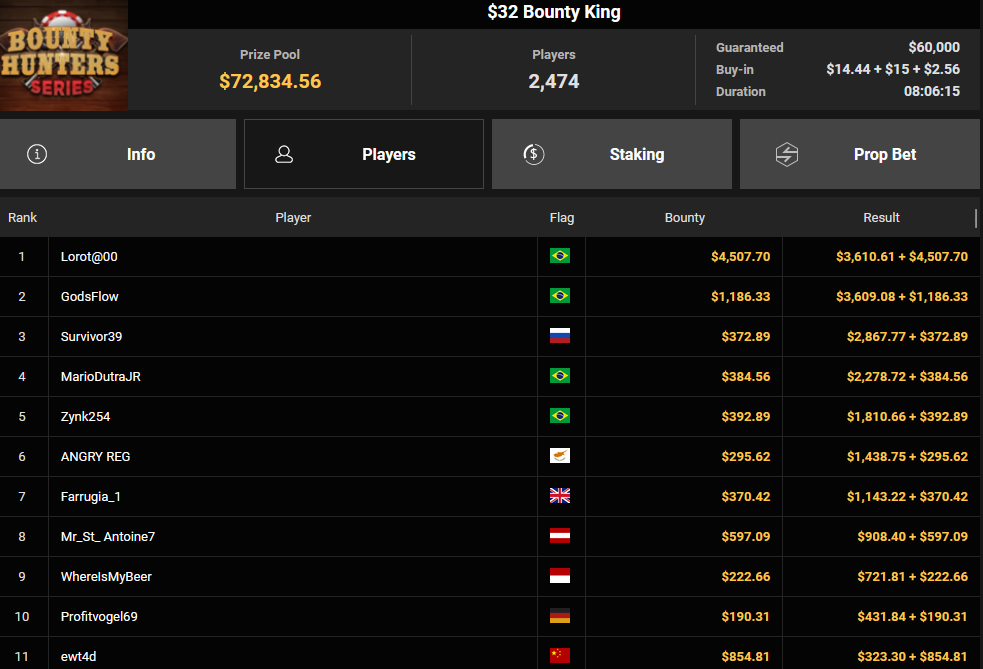Click Russian flag beside Survivor39

560,336
